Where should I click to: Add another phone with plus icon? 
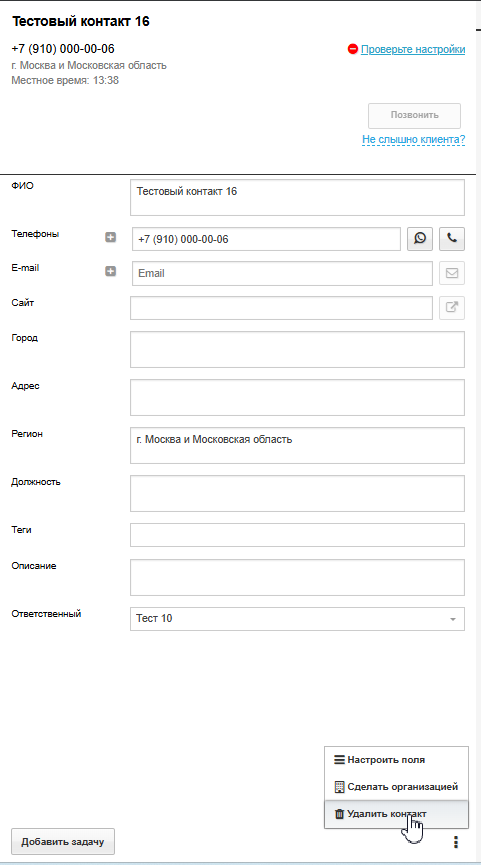[x=110, y=237]
